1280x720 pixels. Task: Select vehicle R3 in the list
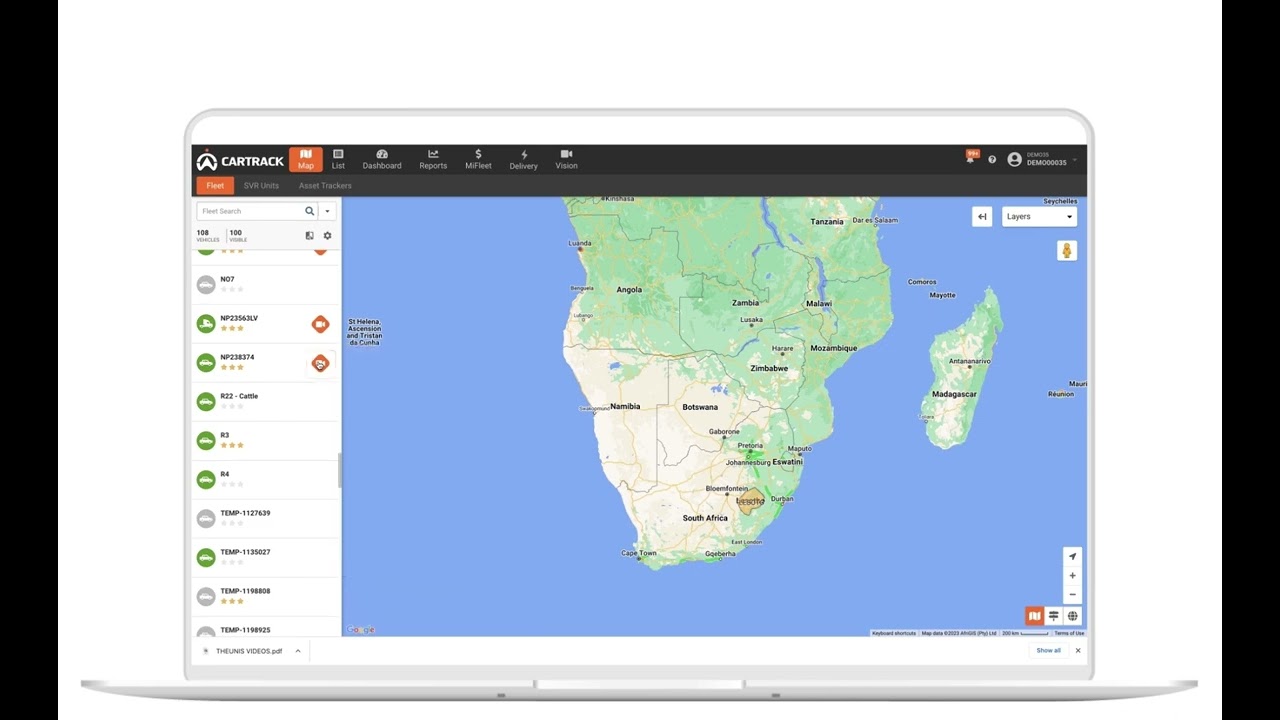267,441
